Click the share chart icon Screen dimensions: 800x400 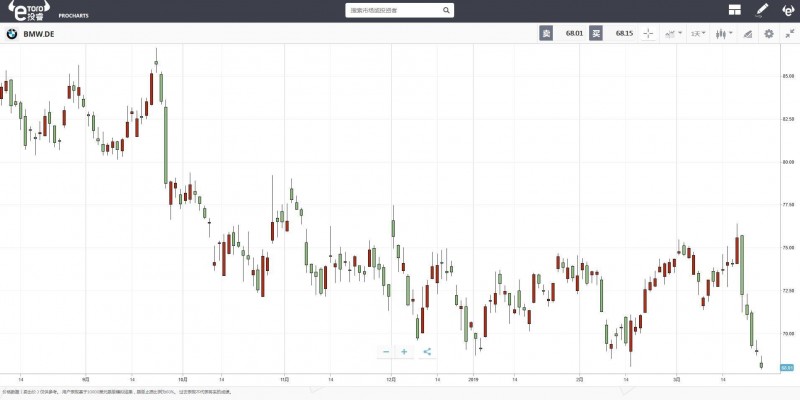(428, 352)
